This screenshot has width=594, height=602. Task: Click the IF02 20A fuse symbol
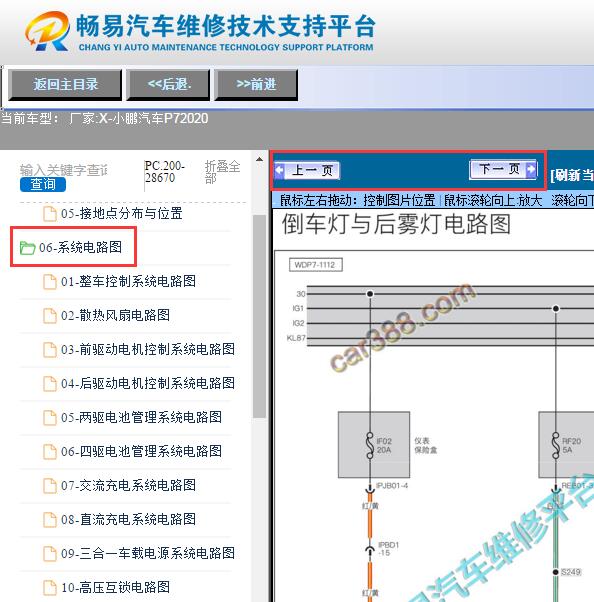pyautogui.click(x=370, y=445)
